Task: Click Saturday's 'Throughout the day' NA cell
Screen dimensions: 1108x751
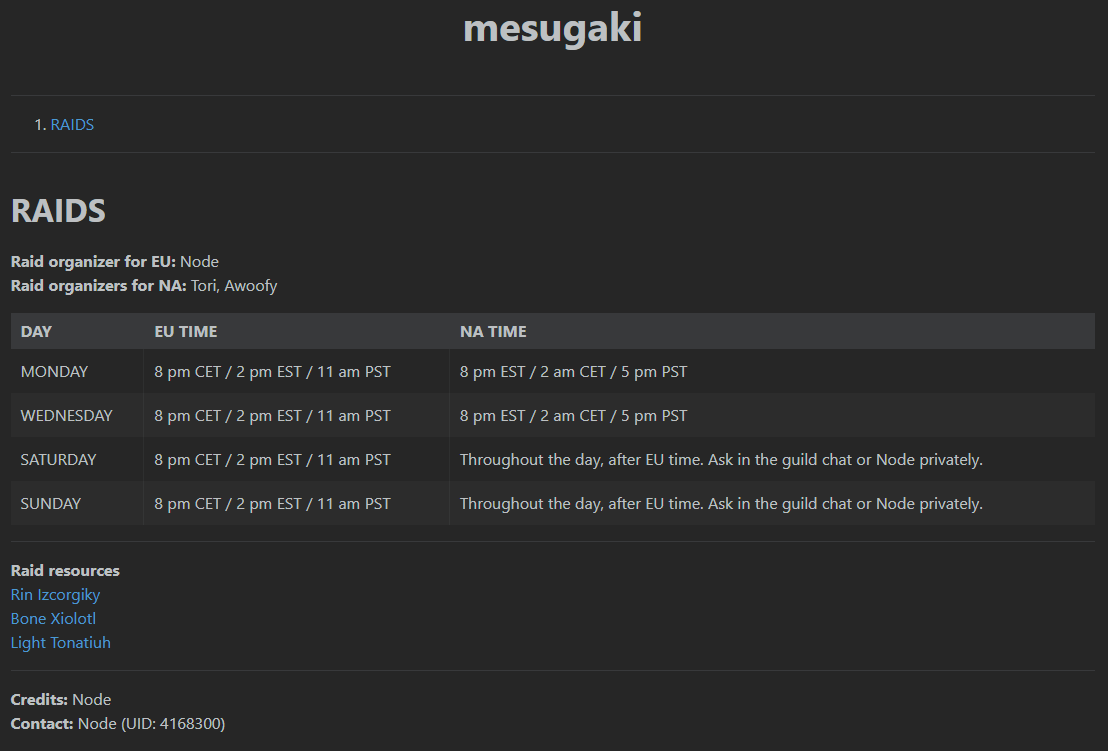Action: pos(772,459)
